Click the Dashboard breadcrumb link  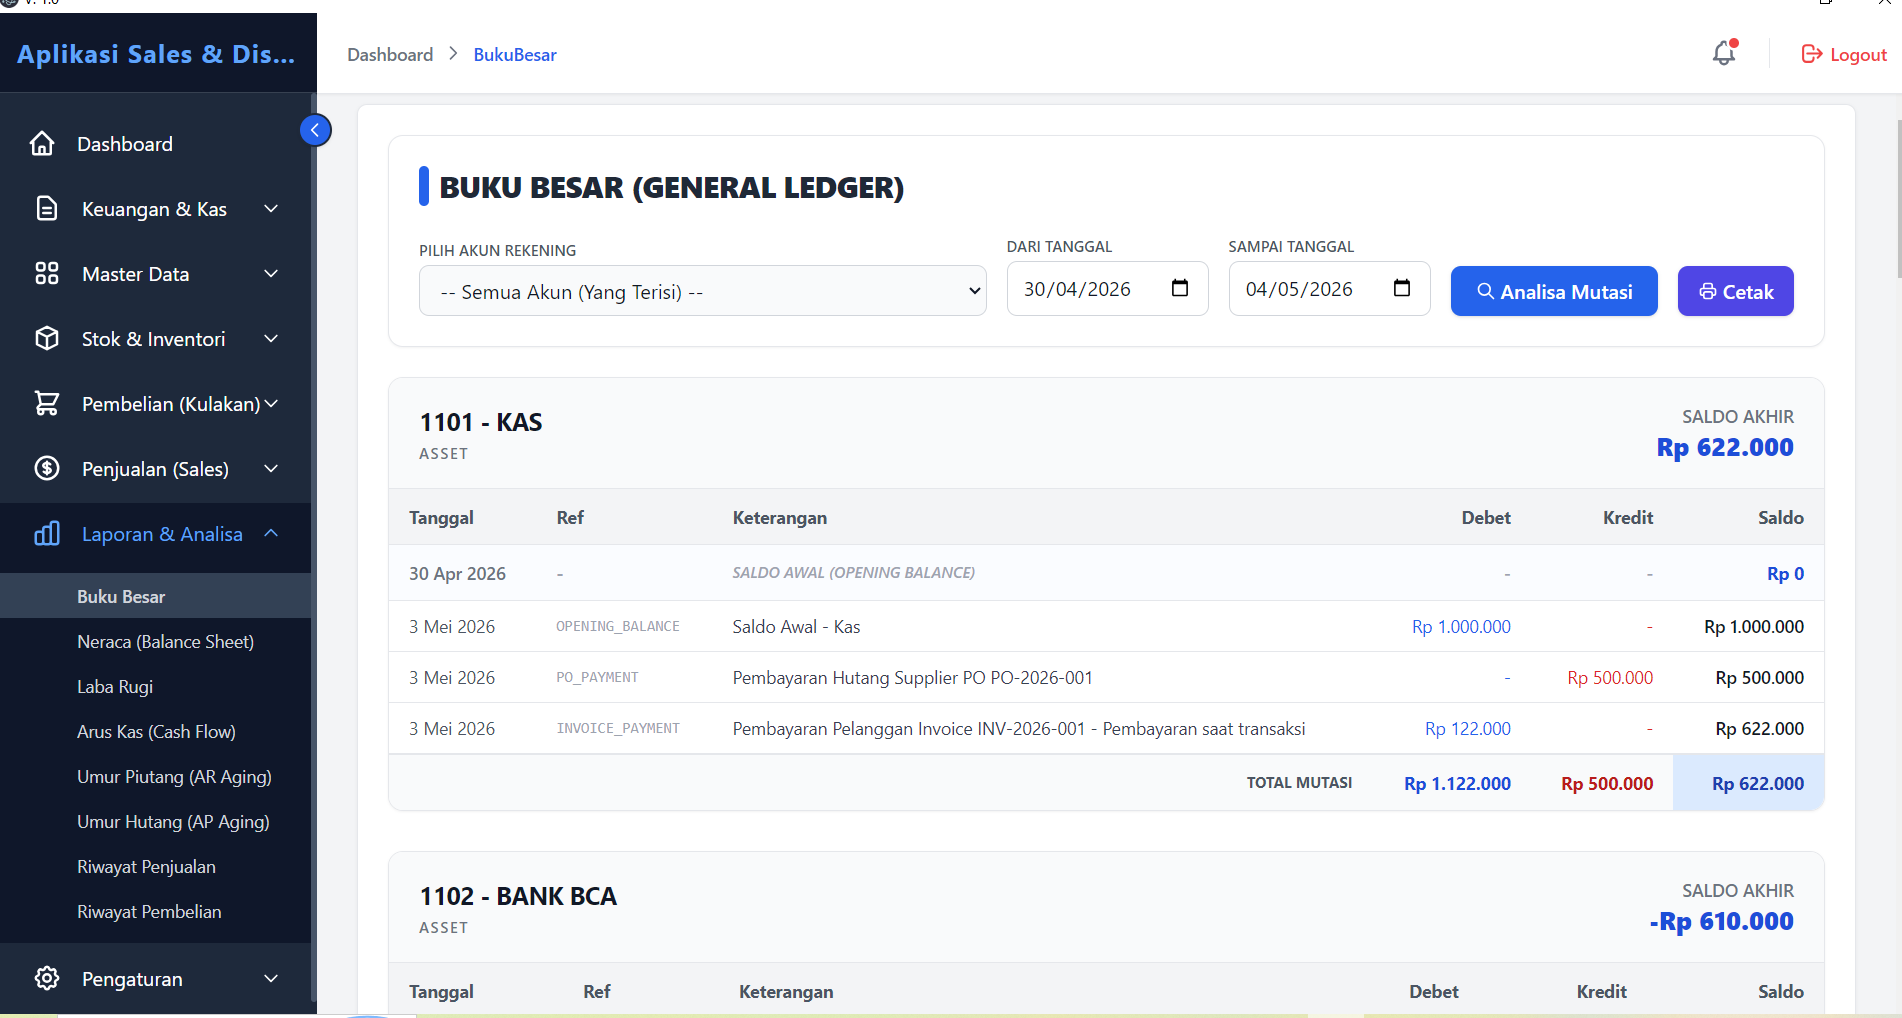click(390, 54)
